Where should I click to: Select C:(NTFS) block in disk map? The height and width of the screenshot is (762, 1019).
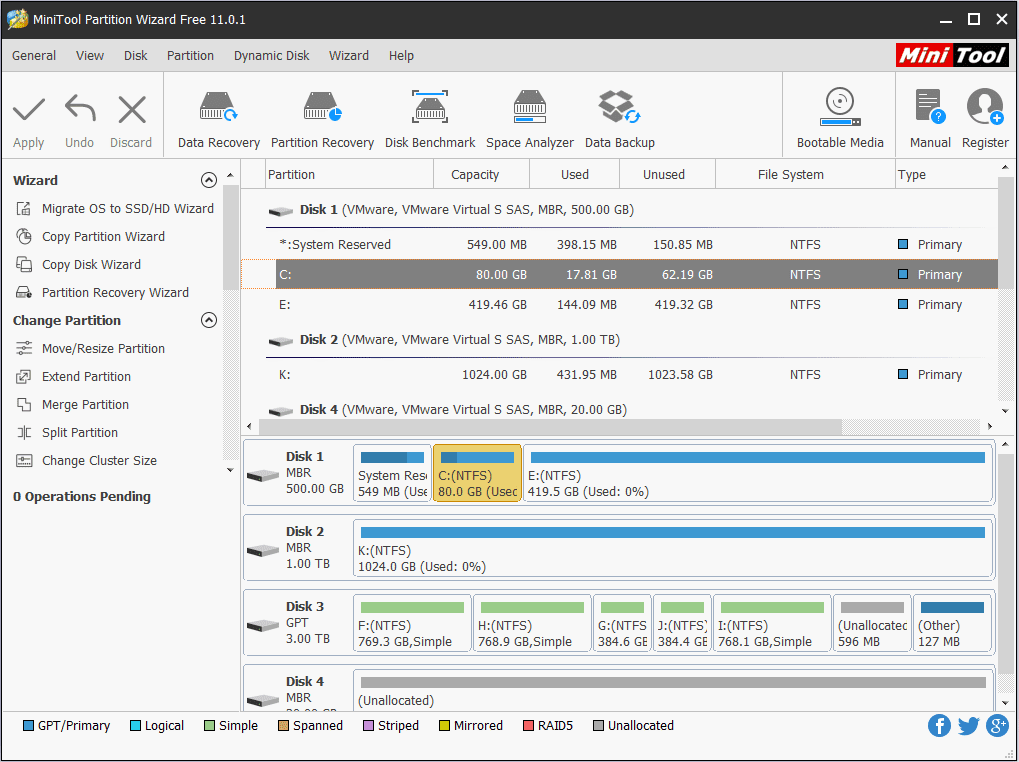point(477,473)
